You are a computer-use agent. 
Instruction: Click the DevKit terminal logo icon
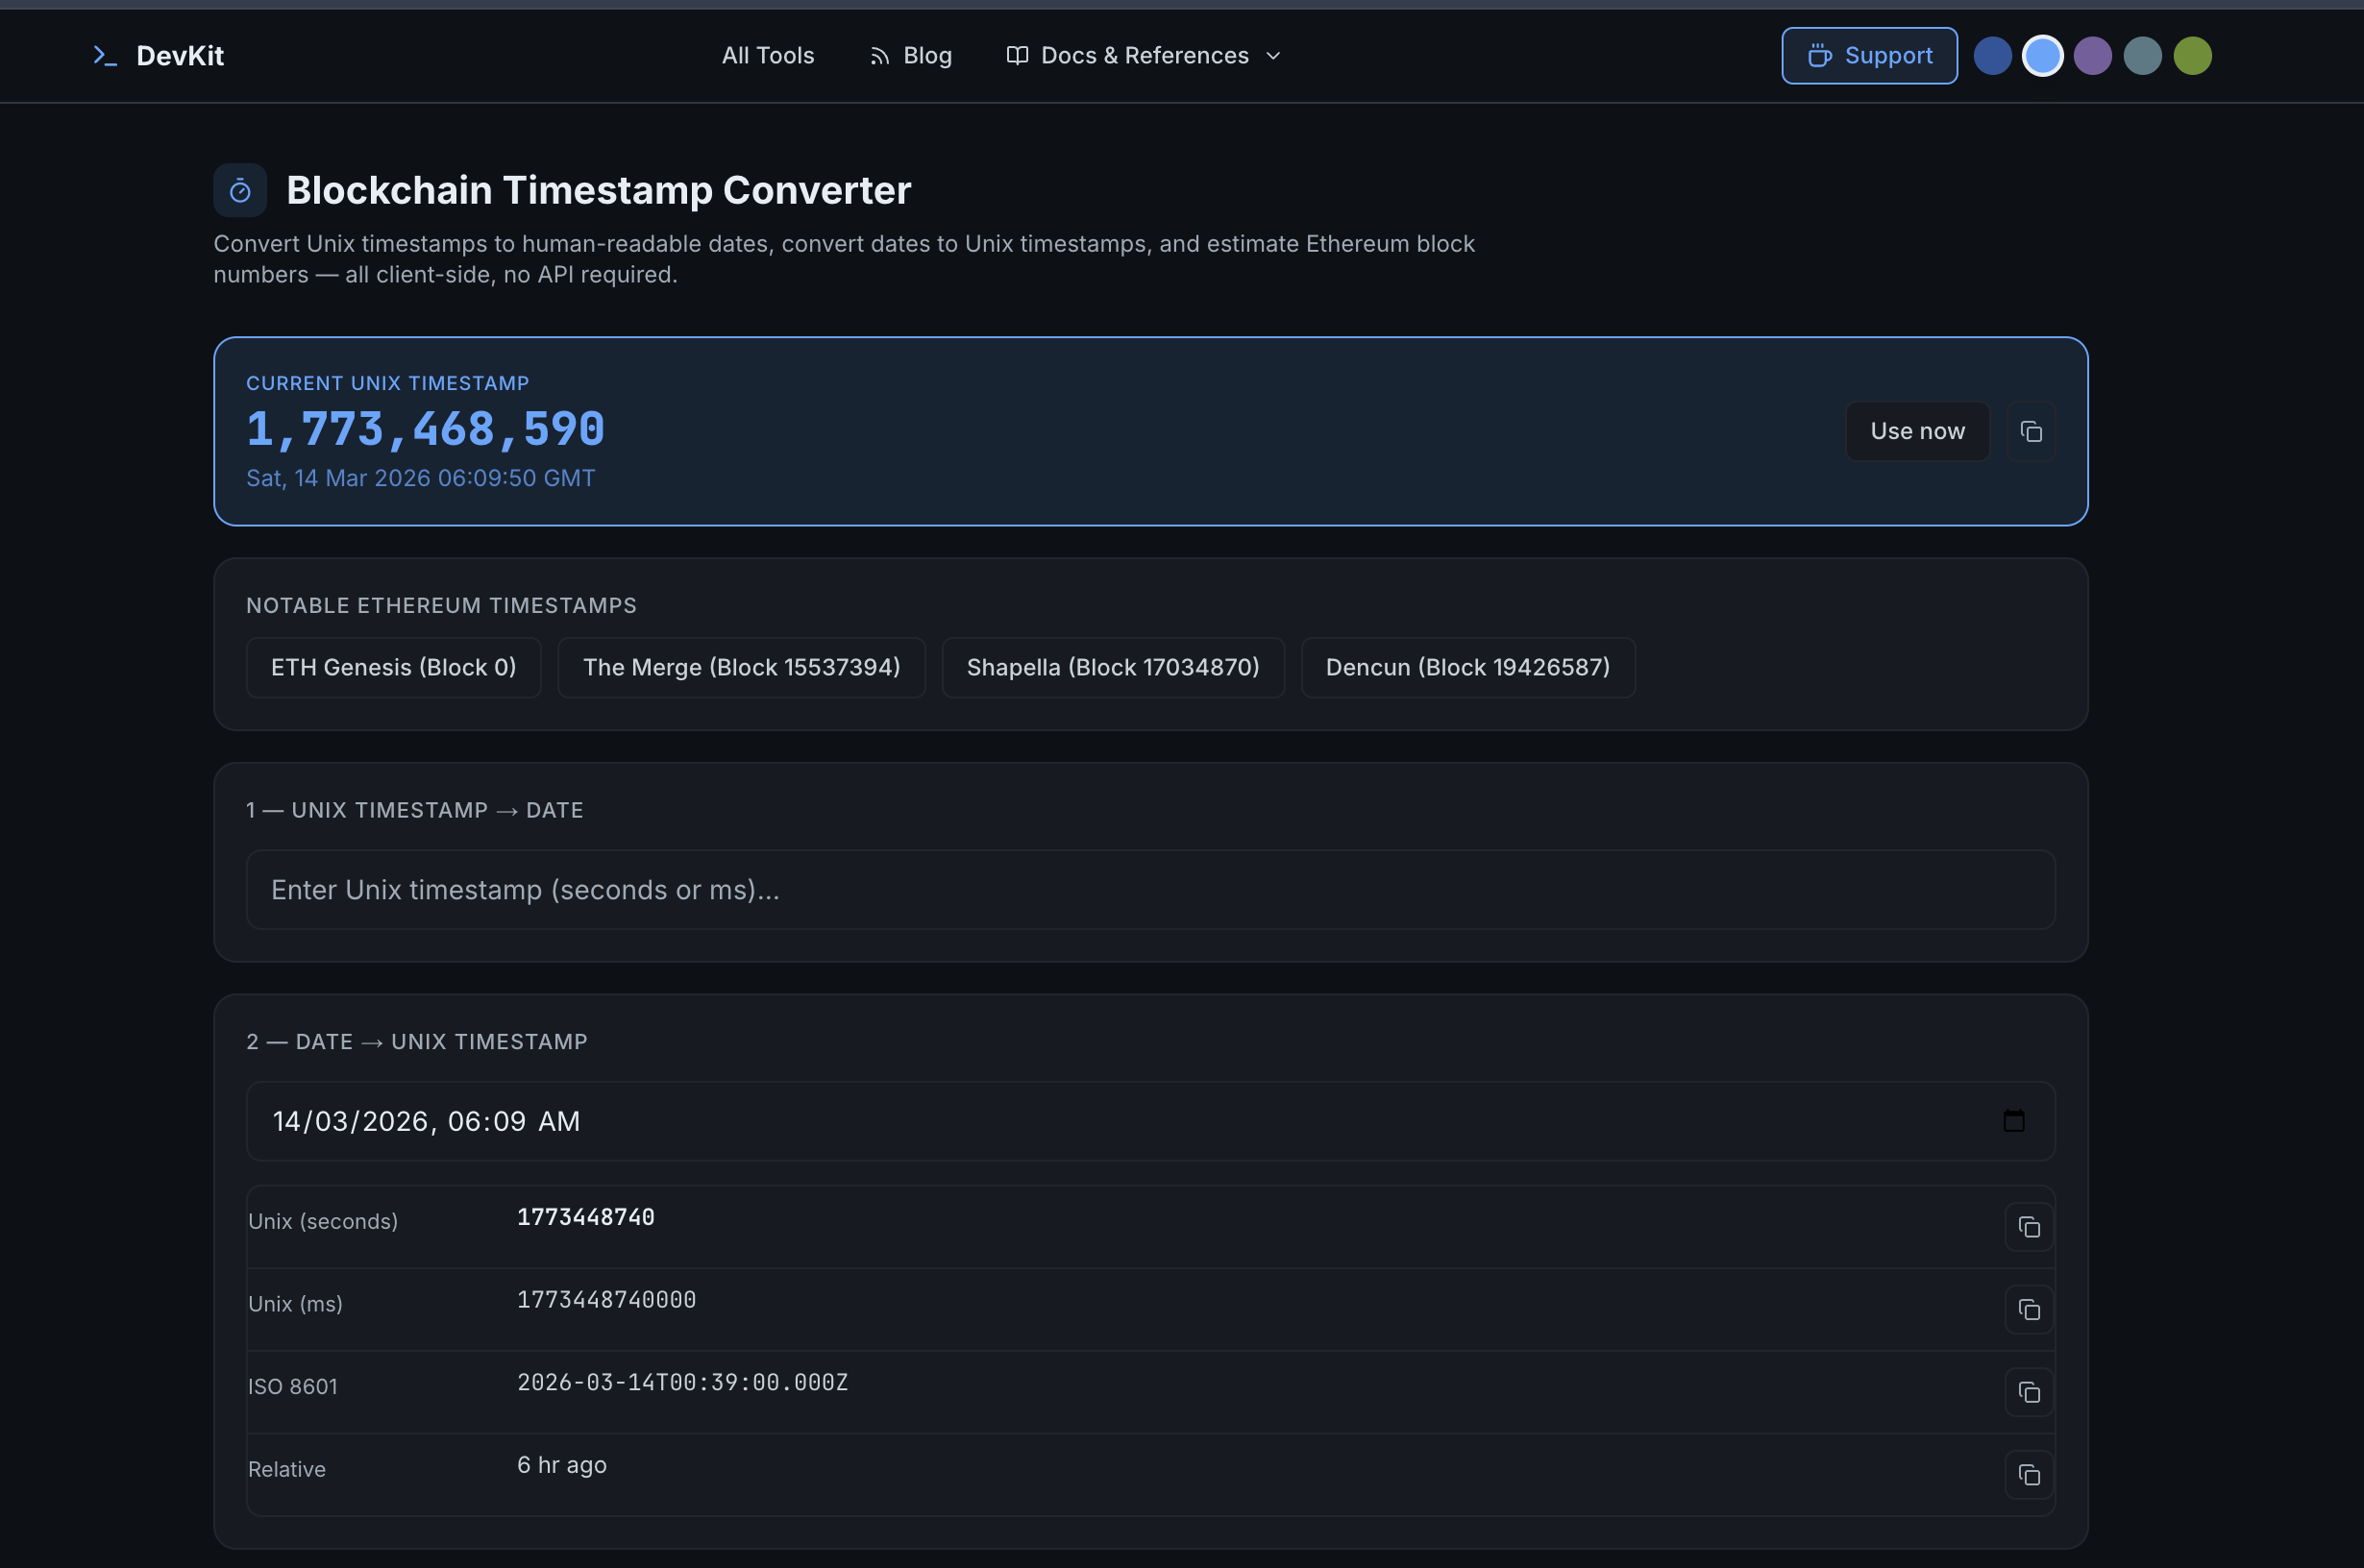[x=106, y=55]
